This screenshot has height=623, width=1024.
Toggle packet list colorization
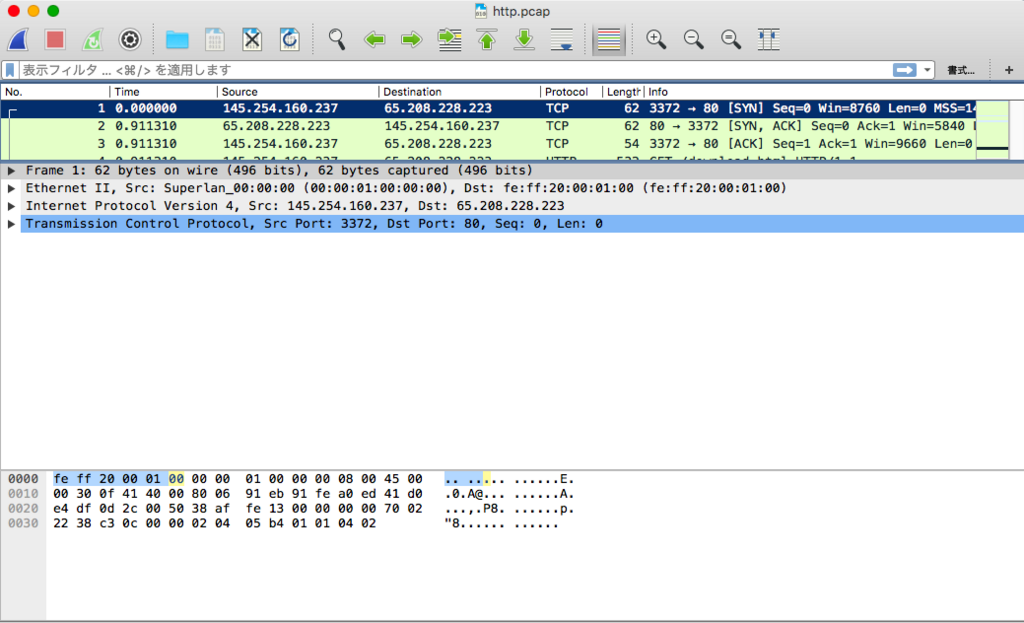pyautogui.click(x=609, y=40)
